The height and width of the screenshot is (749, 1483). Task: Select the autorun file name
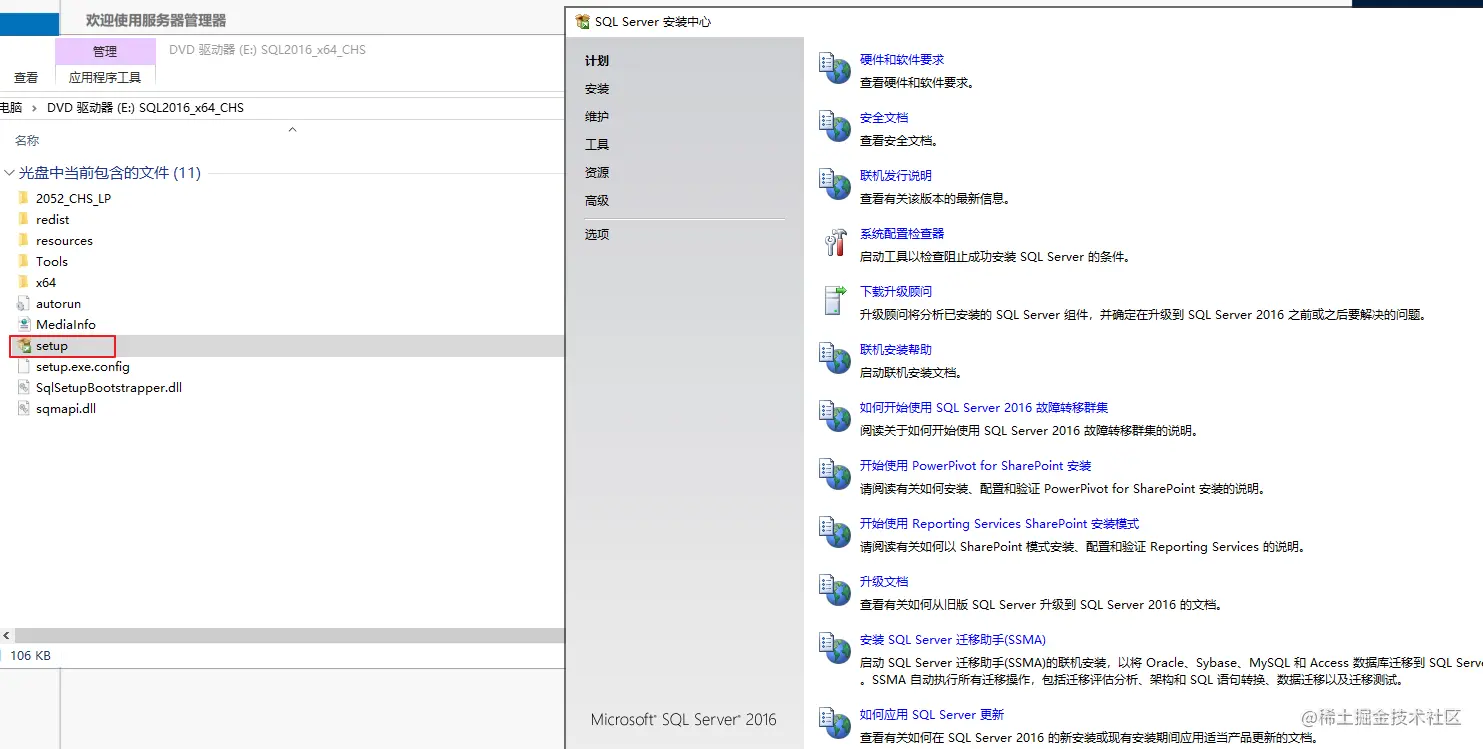(58, 303)
